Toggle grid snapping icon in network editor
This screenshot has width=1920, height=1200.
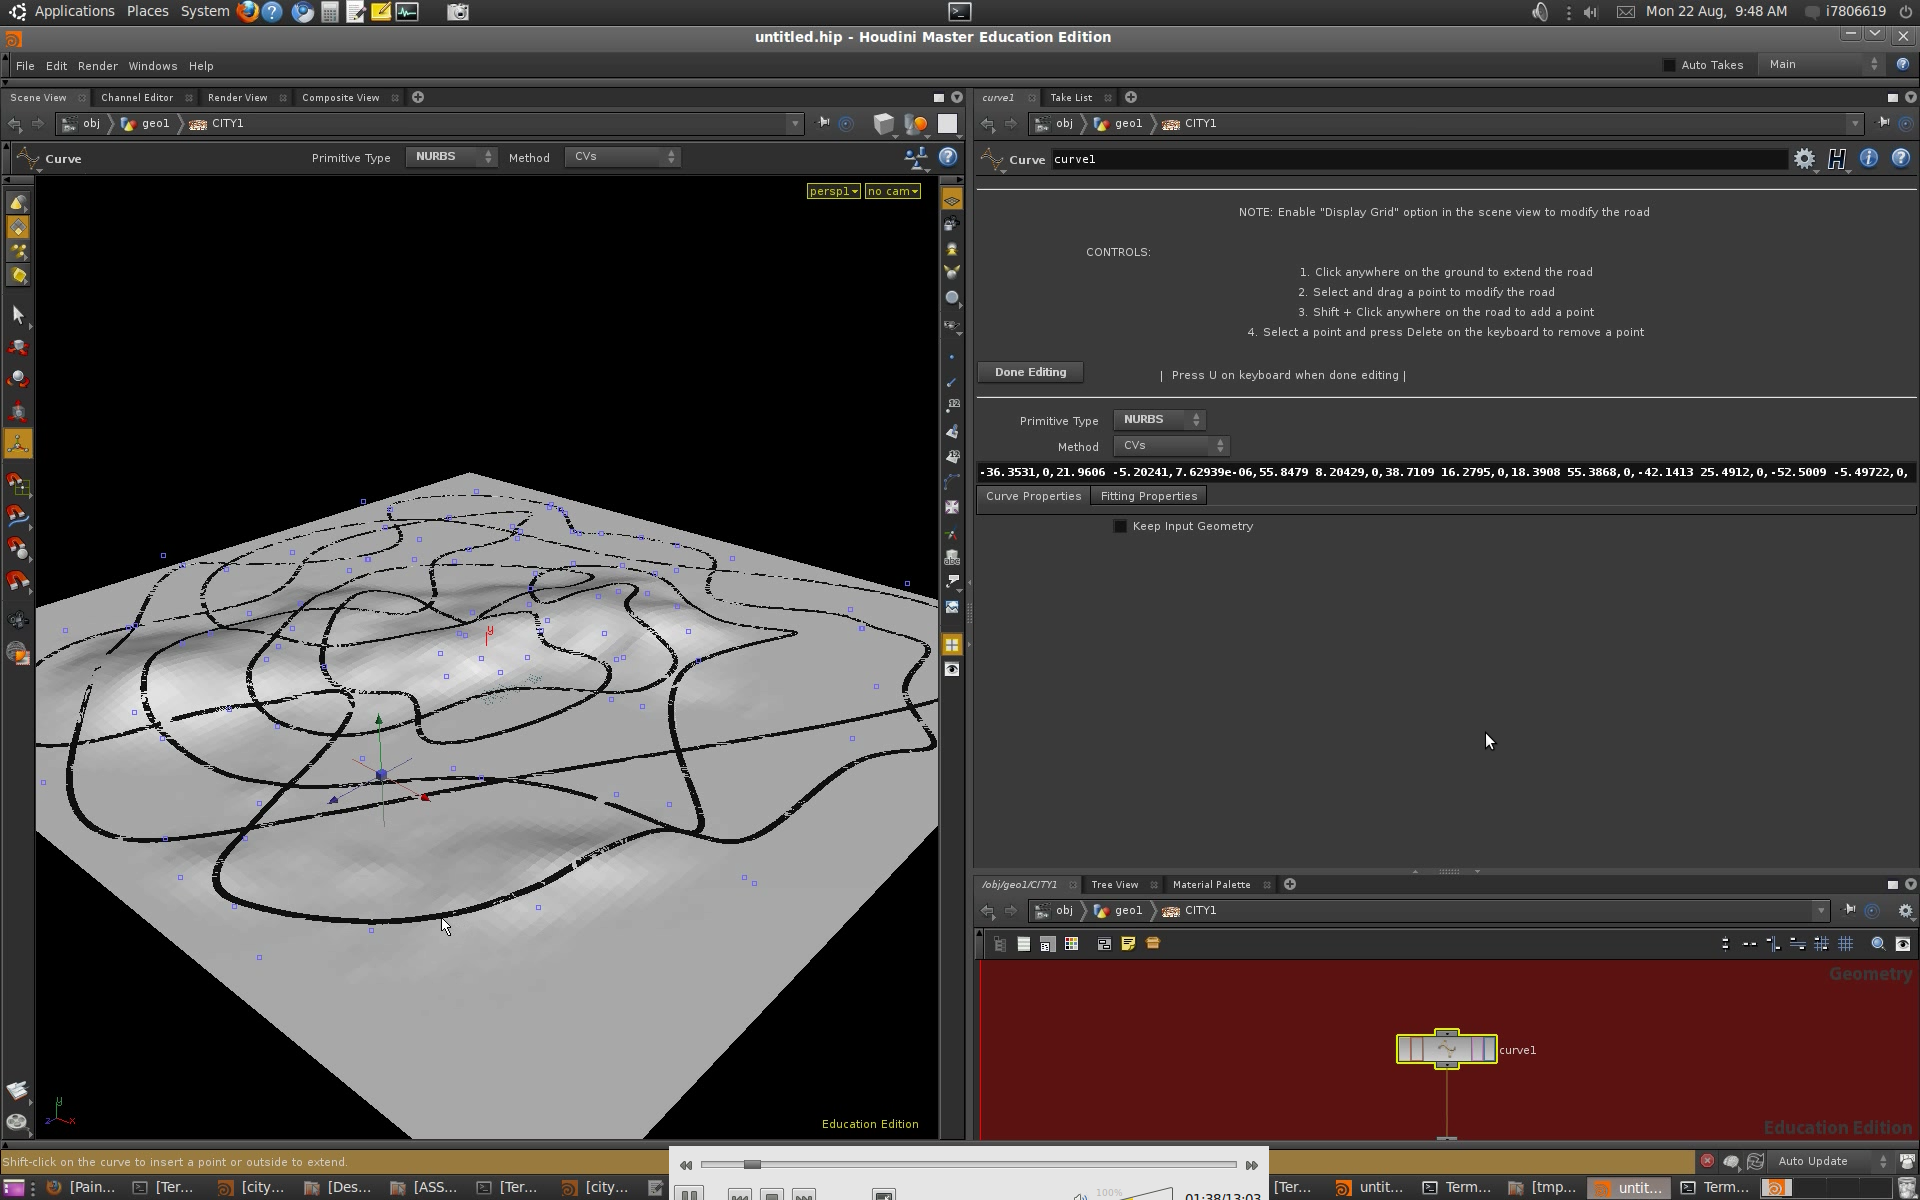point(1846,944)
